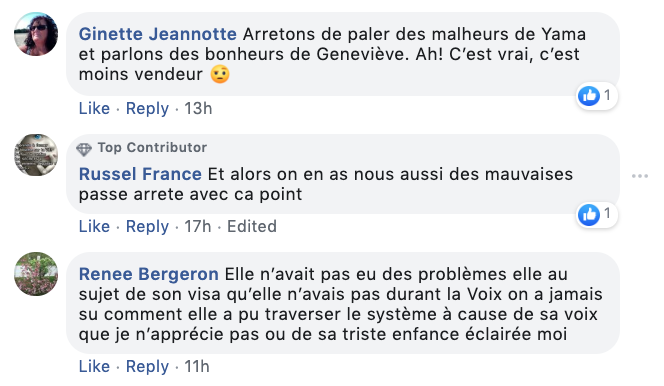Click the 13h timestamp on Ginette's comment
The width and height of the screenshot is (664, 386).
coord(198,108)
